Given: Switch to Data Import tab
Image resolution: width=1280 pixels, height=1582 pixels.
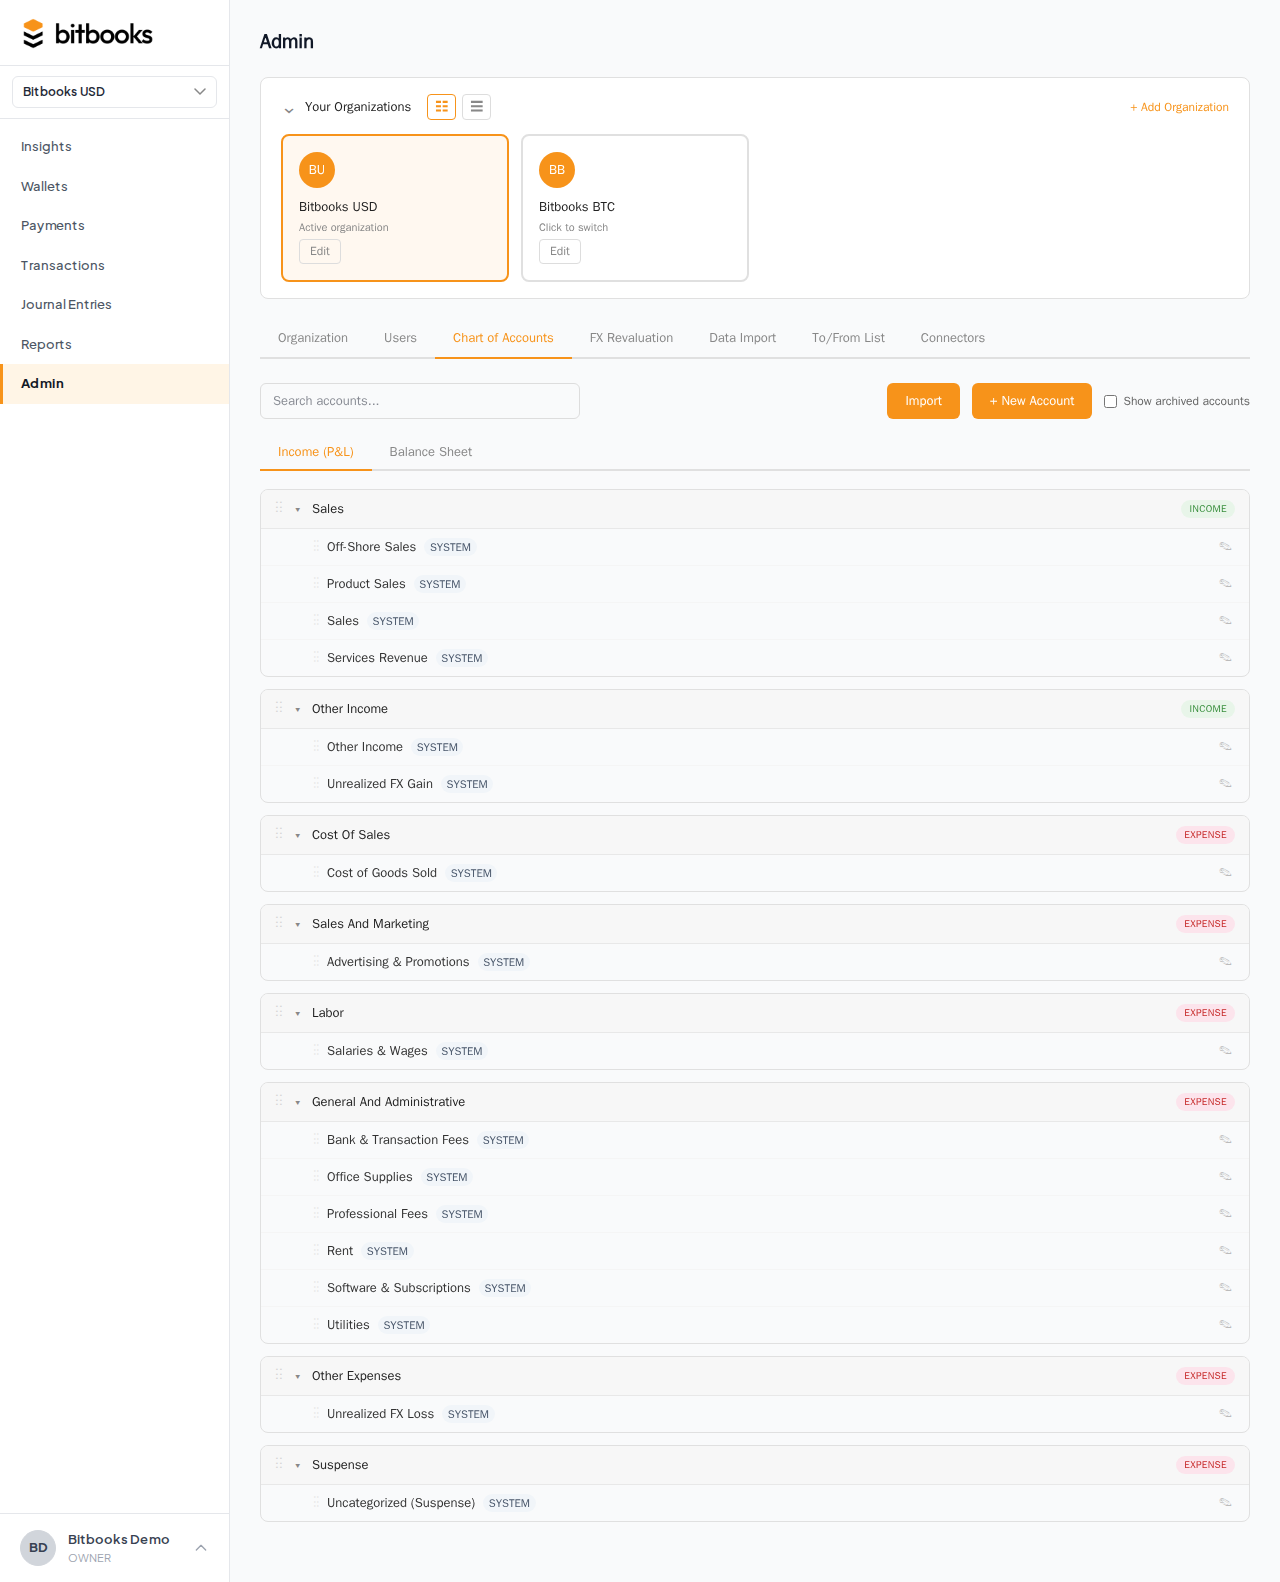Looking at the screenshot, I should pos(742,338).
